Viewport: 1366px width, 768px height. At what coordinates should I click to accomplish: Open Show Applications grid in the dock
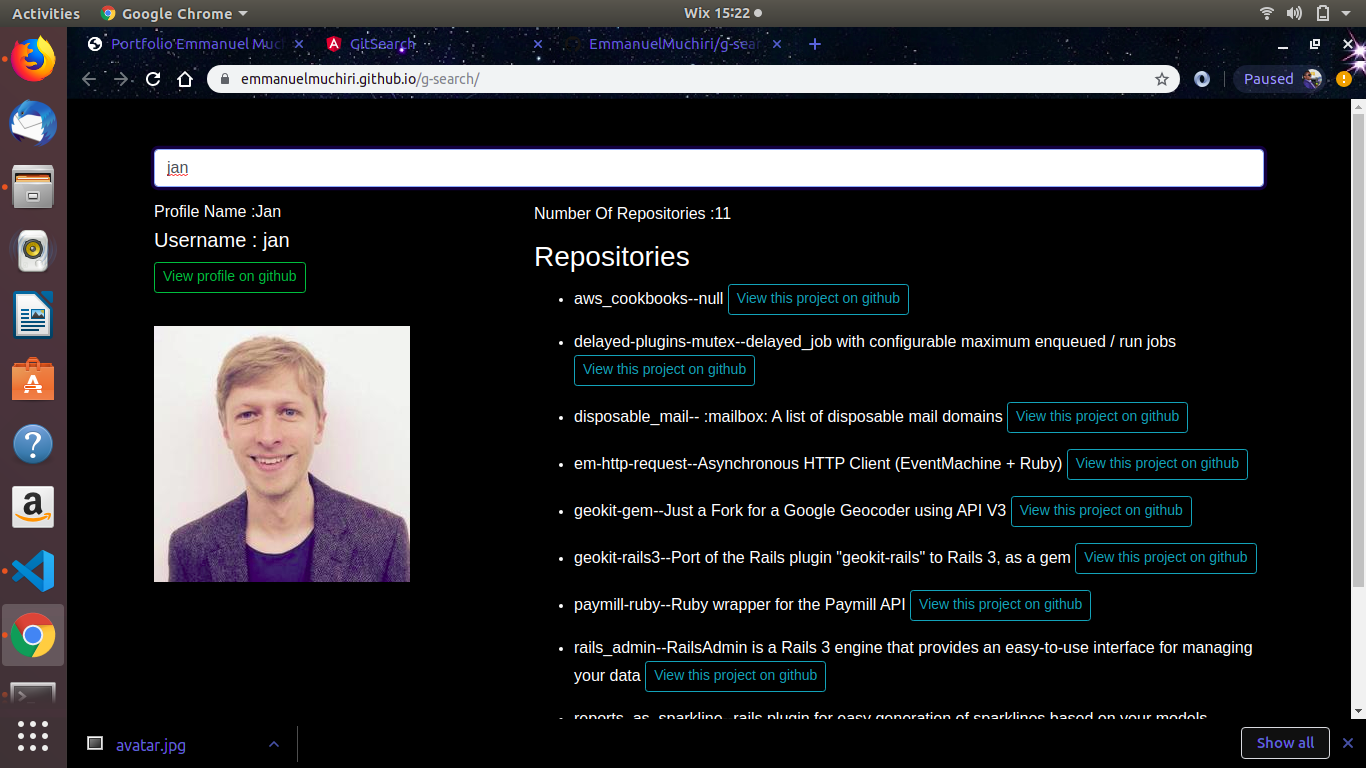(33, 735)
